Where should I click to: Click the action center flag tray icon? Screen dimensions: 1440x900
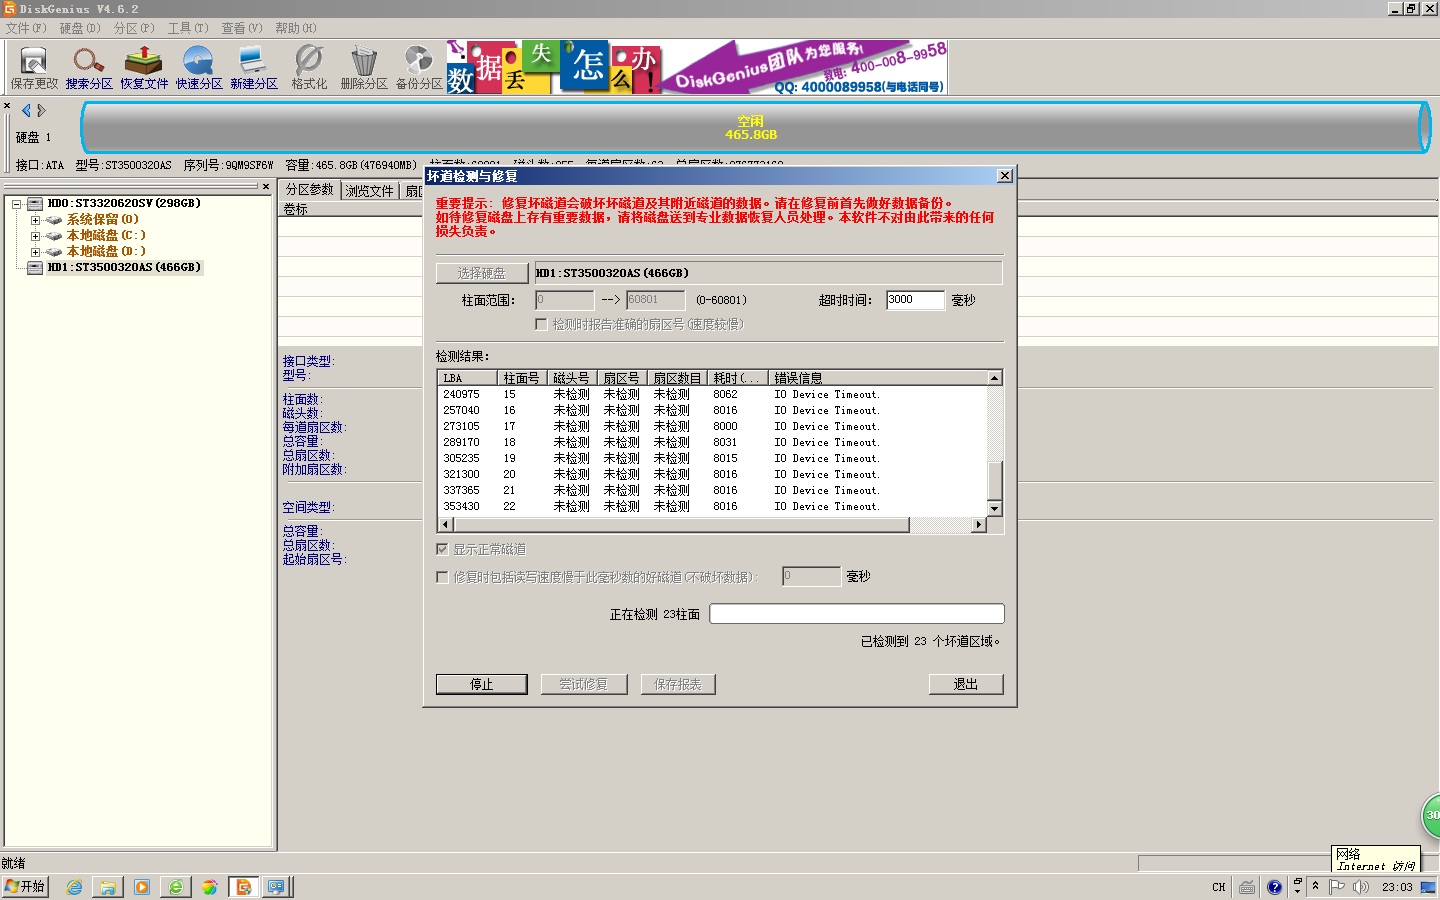click(1336, 887)
